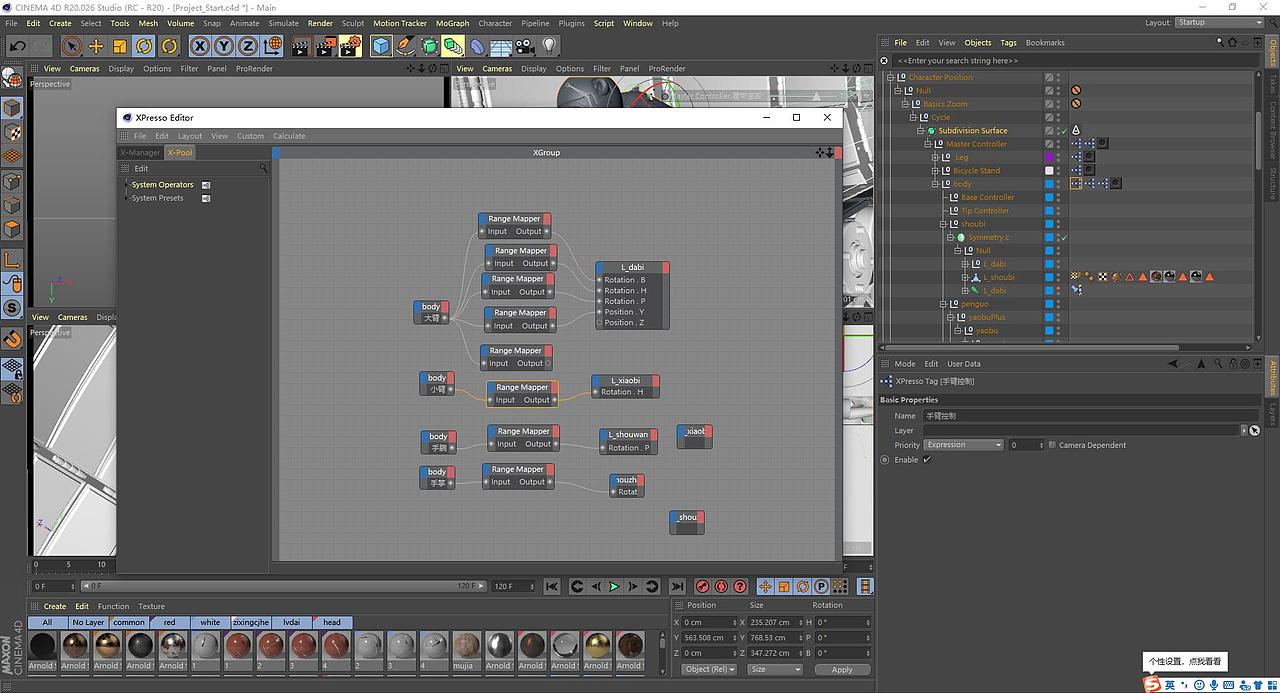Screen dimensions: 1280x693
Task: Select the Scale tool in the top toolbar
Action: click(120, 46)
